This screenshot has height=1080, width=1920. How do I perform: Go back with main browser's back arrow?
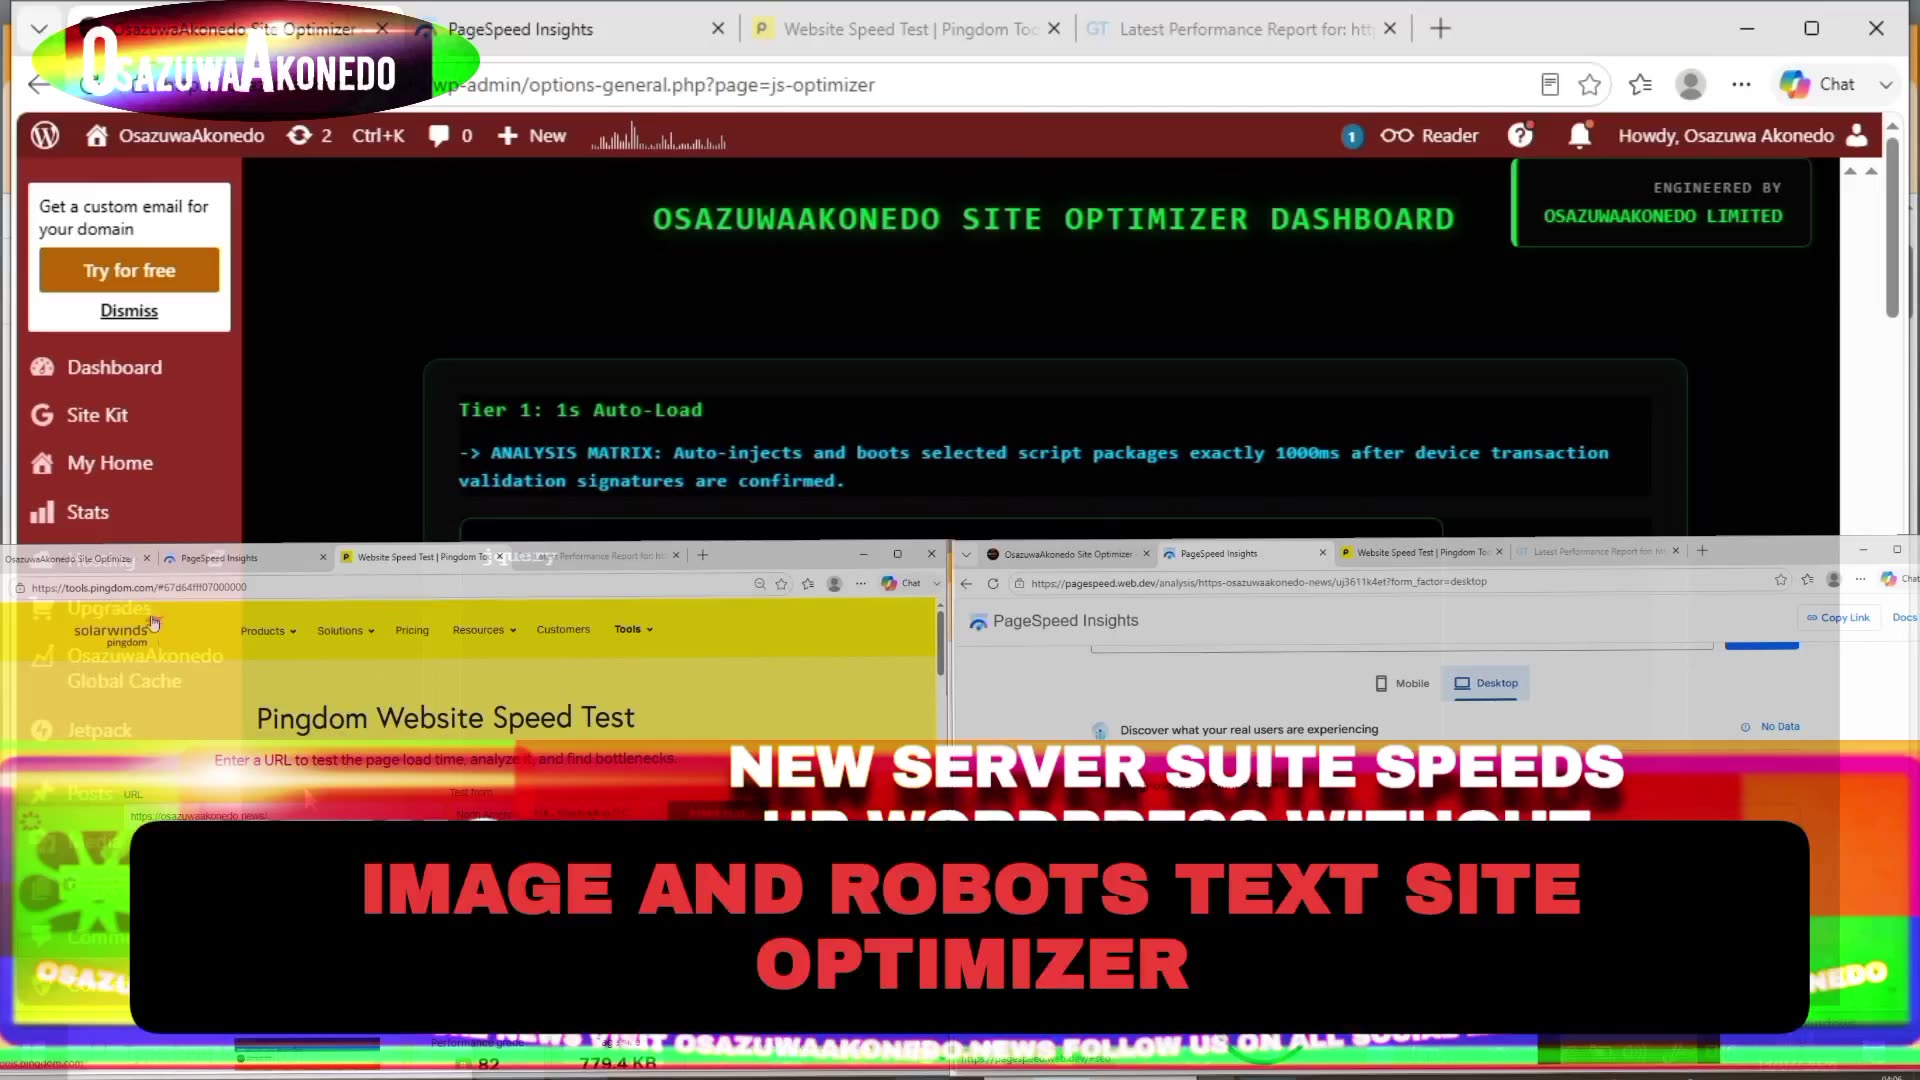click(38, 85)
